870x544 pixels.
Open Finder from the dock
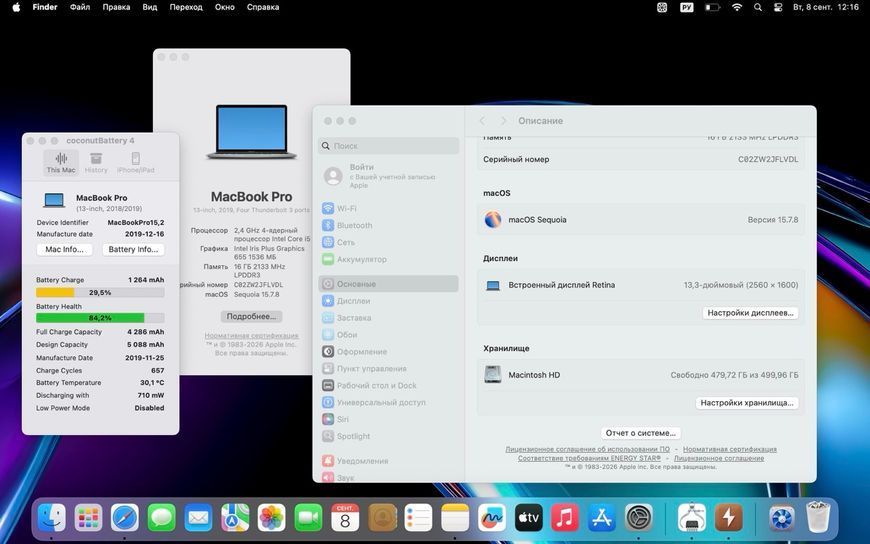(x=52, y=518)
